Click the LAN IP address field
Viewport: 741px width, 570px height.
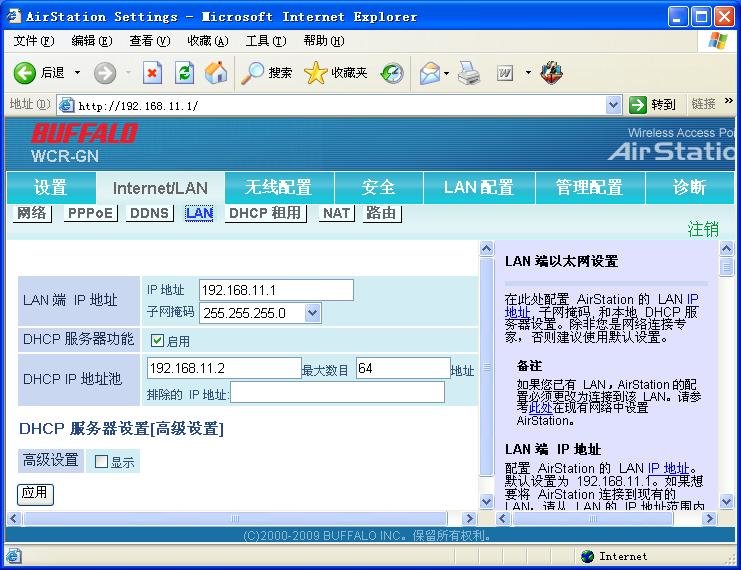(x=276, y=290)
